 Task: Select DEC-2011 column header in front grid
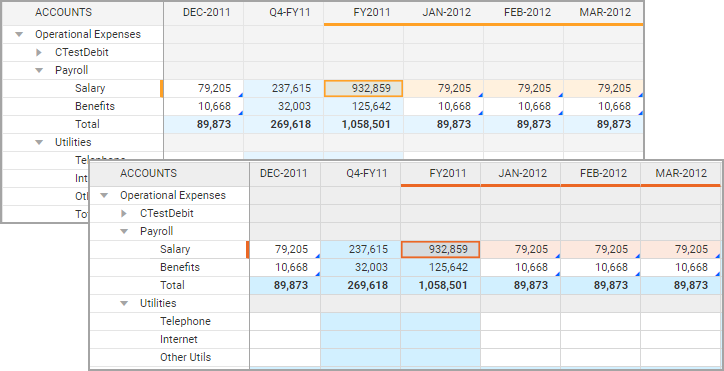pyautogui.click(x=284, y=173)
